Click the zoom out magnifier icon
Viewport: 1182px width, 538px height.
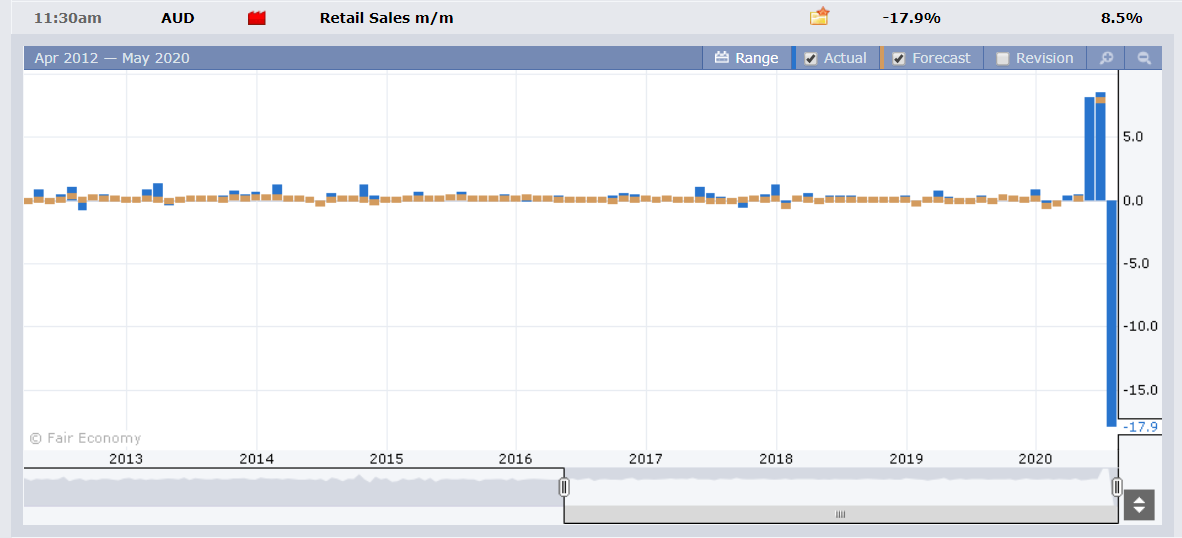click(1144, 58)
